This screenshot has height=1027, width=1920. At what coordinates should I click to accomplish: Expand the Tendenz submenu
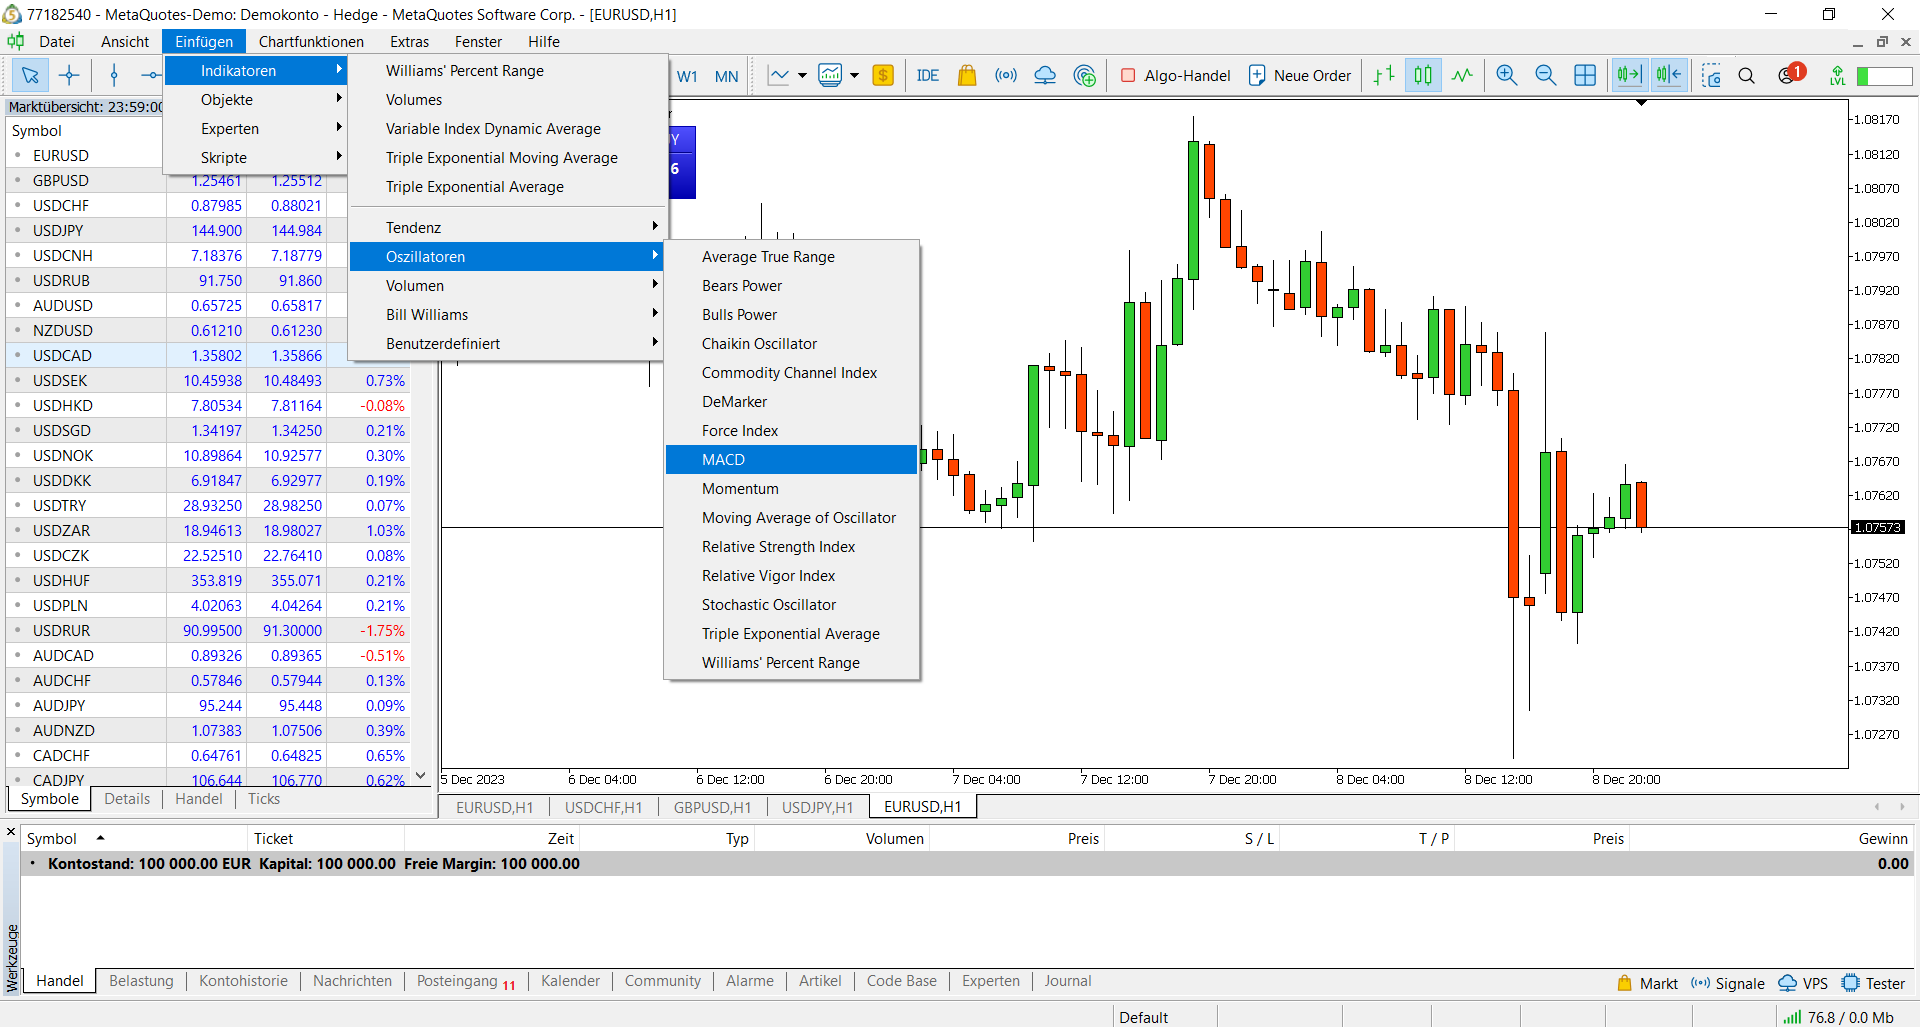[x=507, y=227]
